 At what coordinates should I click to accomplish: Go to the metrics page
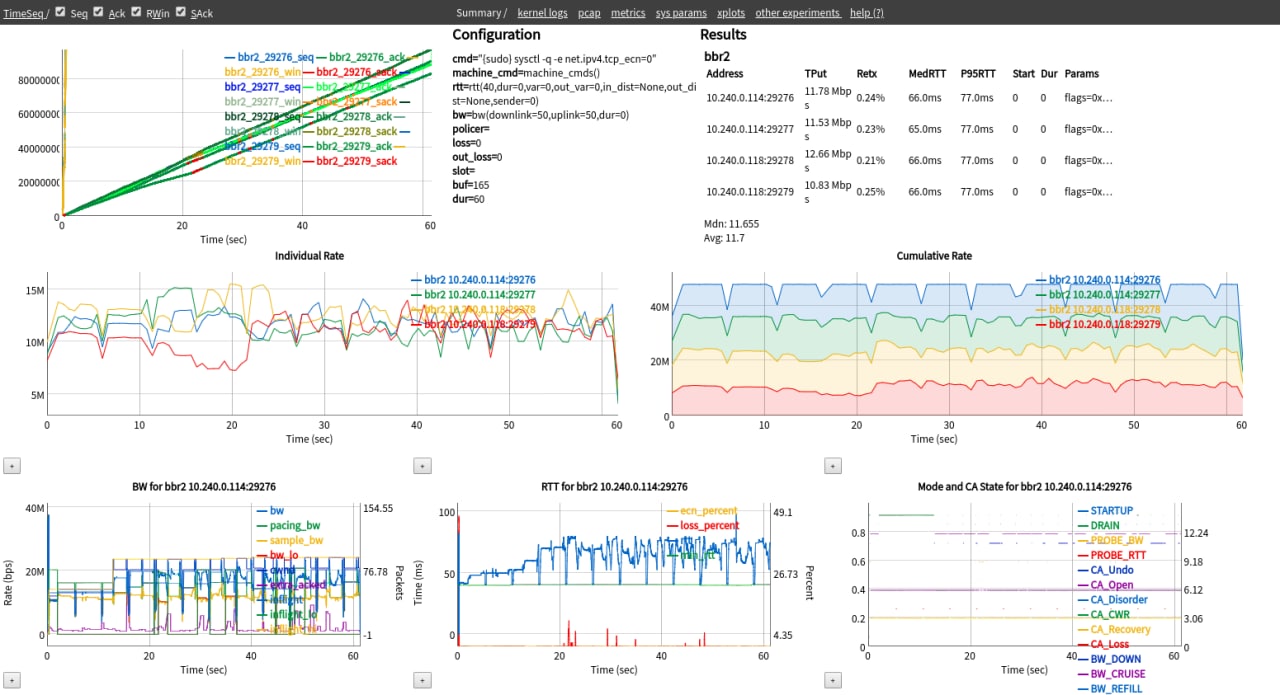pyautogui.click(x=628, y=13)
